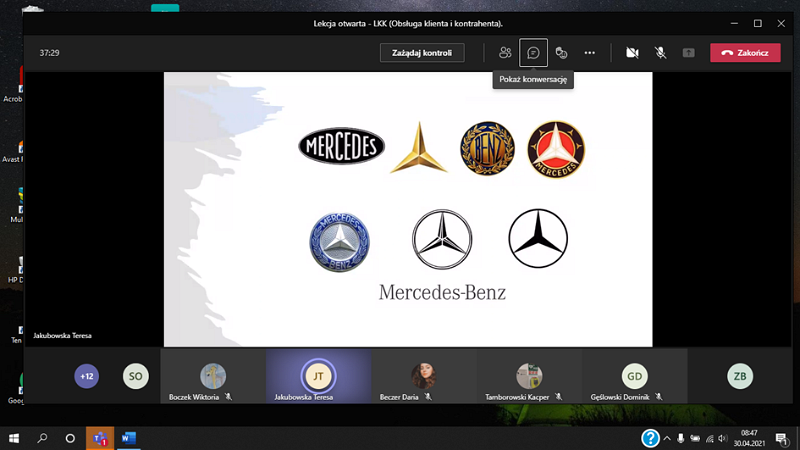Viewport: 800px width, 450px height.
Task: Open Microsoft Teams from taskbar
Action: coord(100,438)
